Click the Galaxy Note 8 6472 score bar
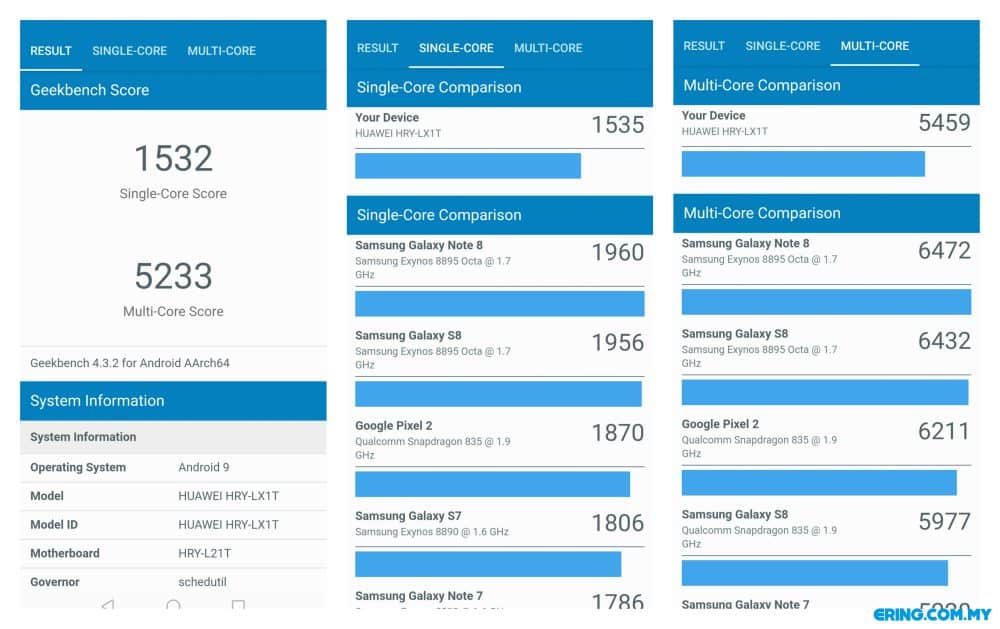This screenshot has height=629, width=1000. (x=826, y=302)
